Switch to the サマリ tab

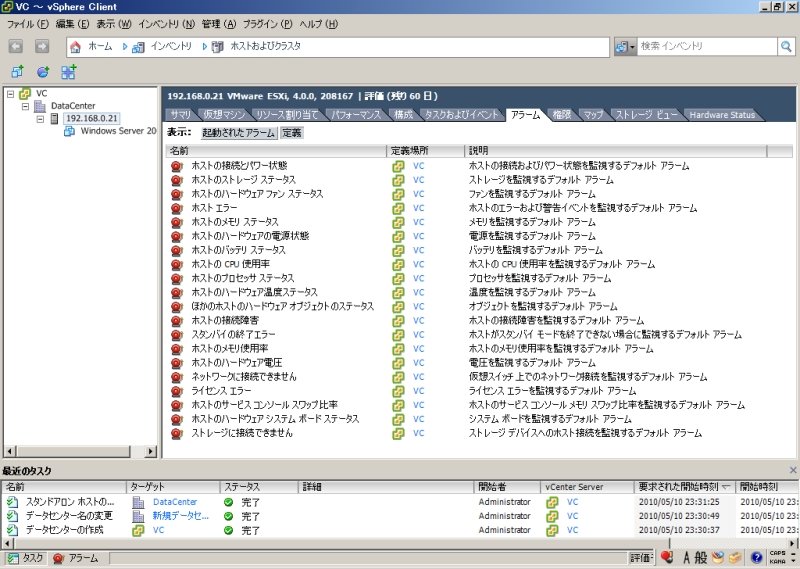[x=181, y=115]
